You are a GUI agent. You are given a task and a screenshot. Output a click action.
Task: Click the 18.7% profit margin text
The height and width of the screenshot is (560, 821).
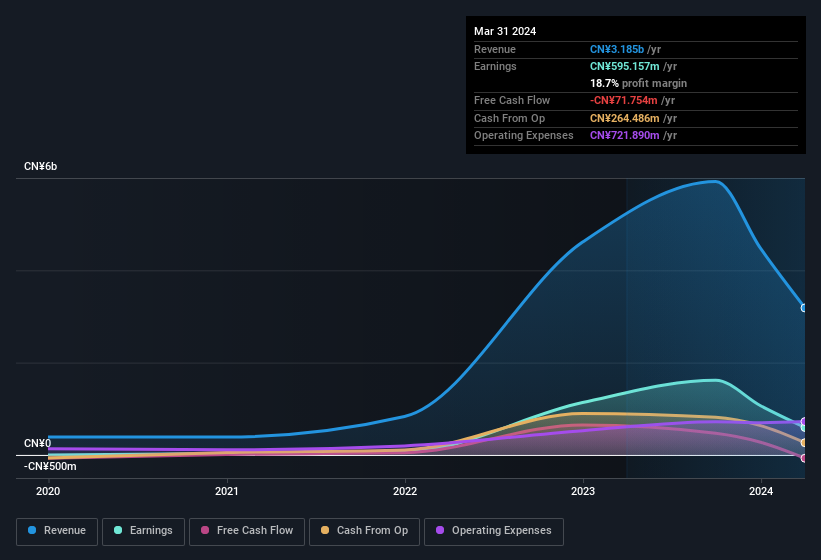(x=638, y=83)
